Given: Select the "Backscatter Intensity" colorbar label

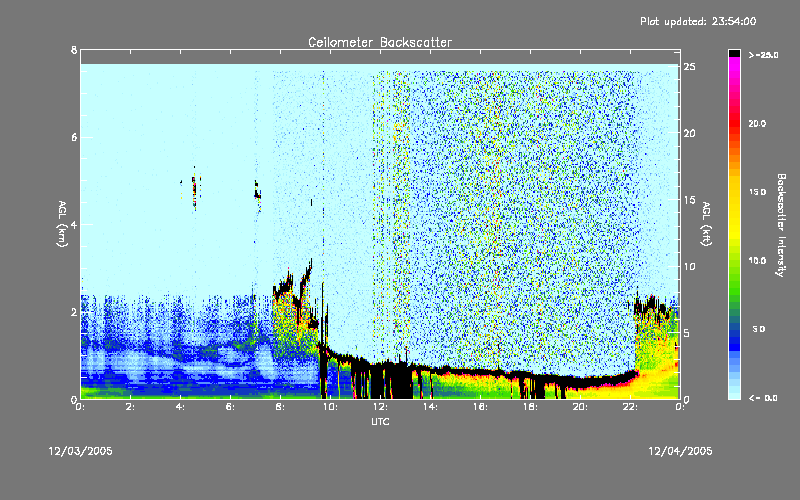Looking at the screenshot, I should (x=780, y=225).
